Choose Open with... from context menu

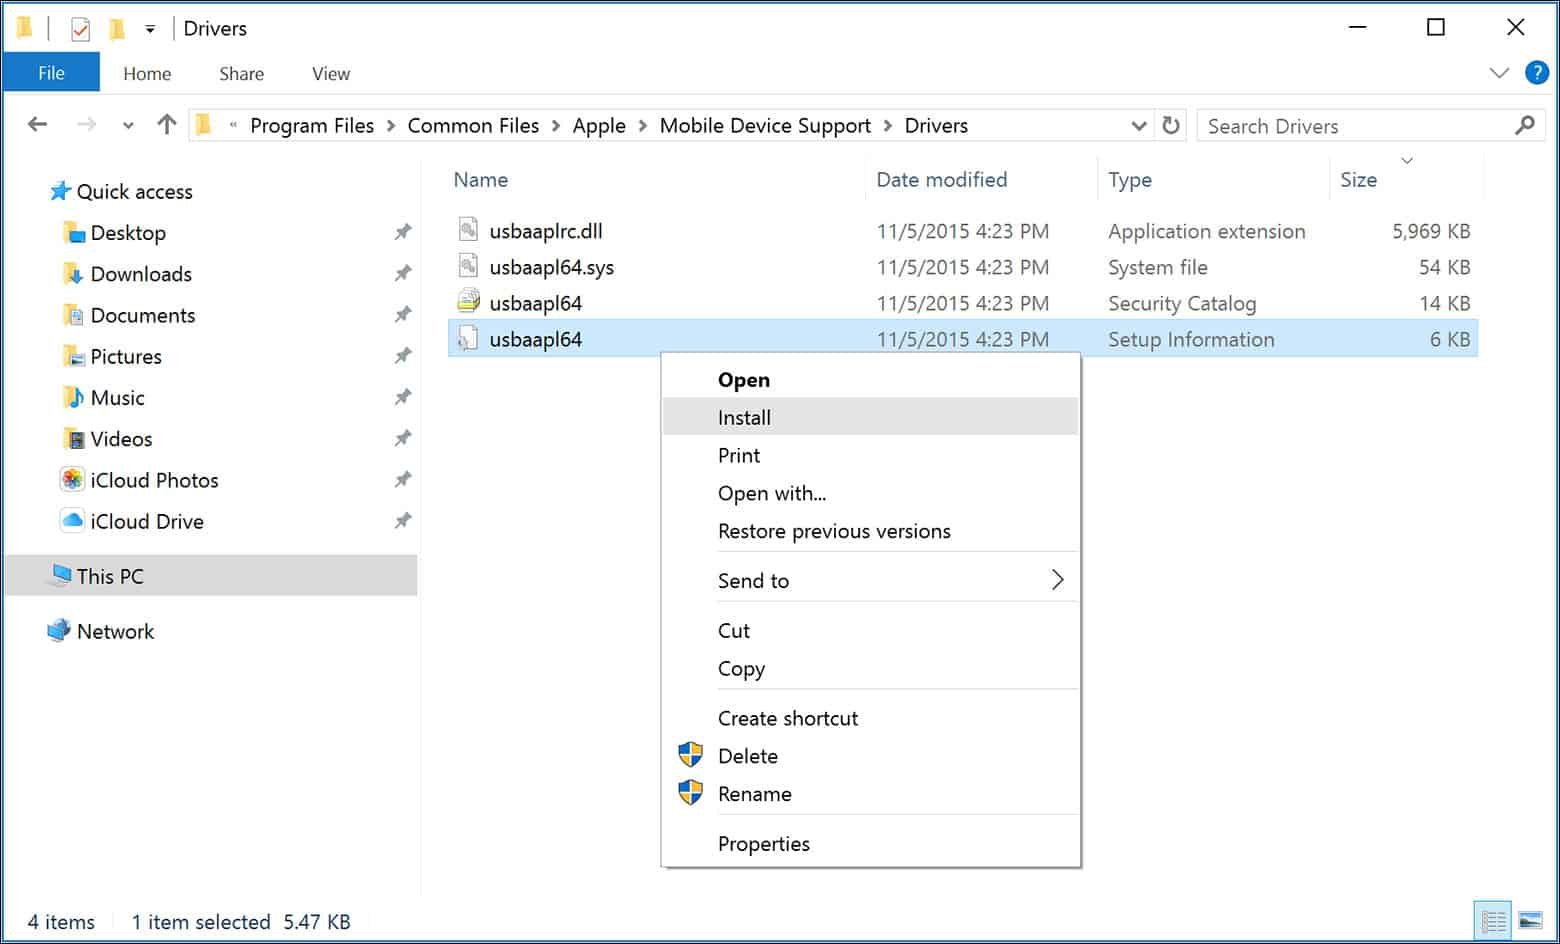(x=870, y=493)
